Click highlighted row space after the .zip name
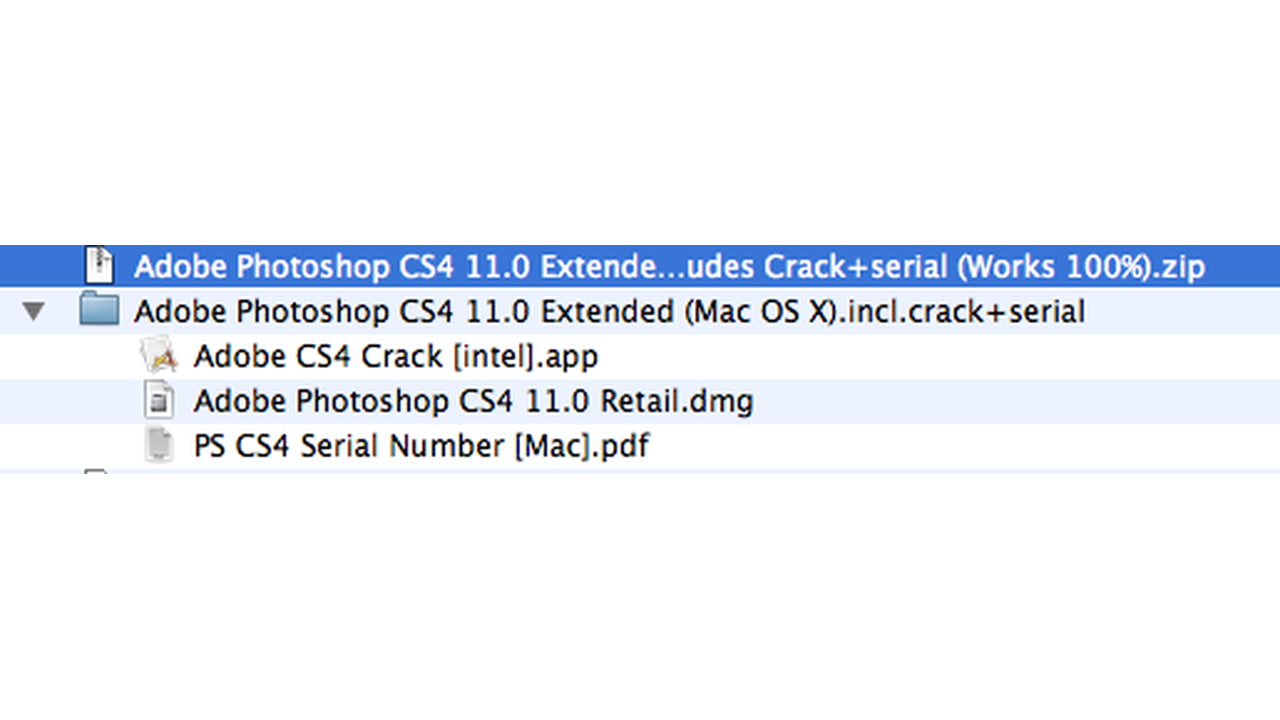Screen dimensions: 1280x720 pyautogui.click(x=1243, y=266)
